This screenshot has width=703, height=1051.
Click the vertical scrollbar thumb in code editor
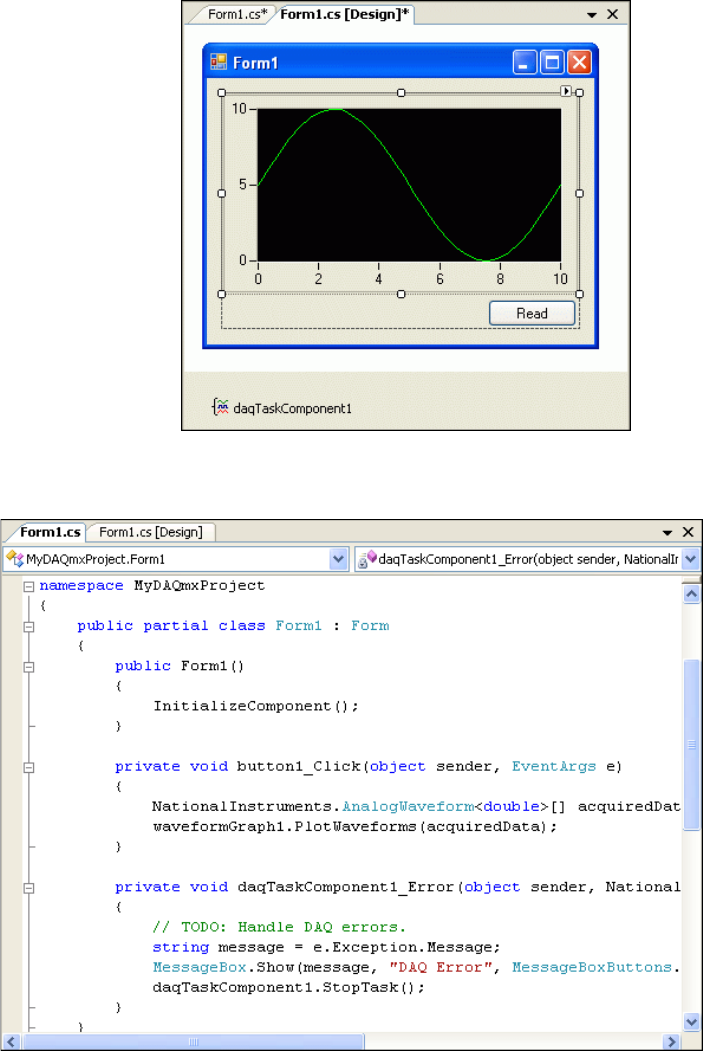tap(692, 745)
